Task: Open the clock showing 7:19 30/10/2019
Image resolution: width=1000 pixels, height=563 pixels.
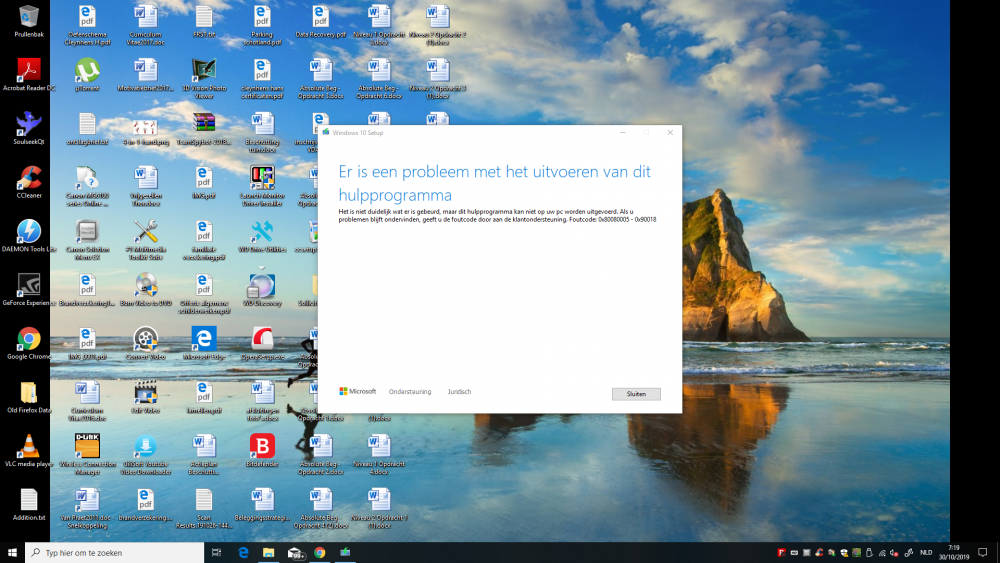Action: [x=954, y=552]
